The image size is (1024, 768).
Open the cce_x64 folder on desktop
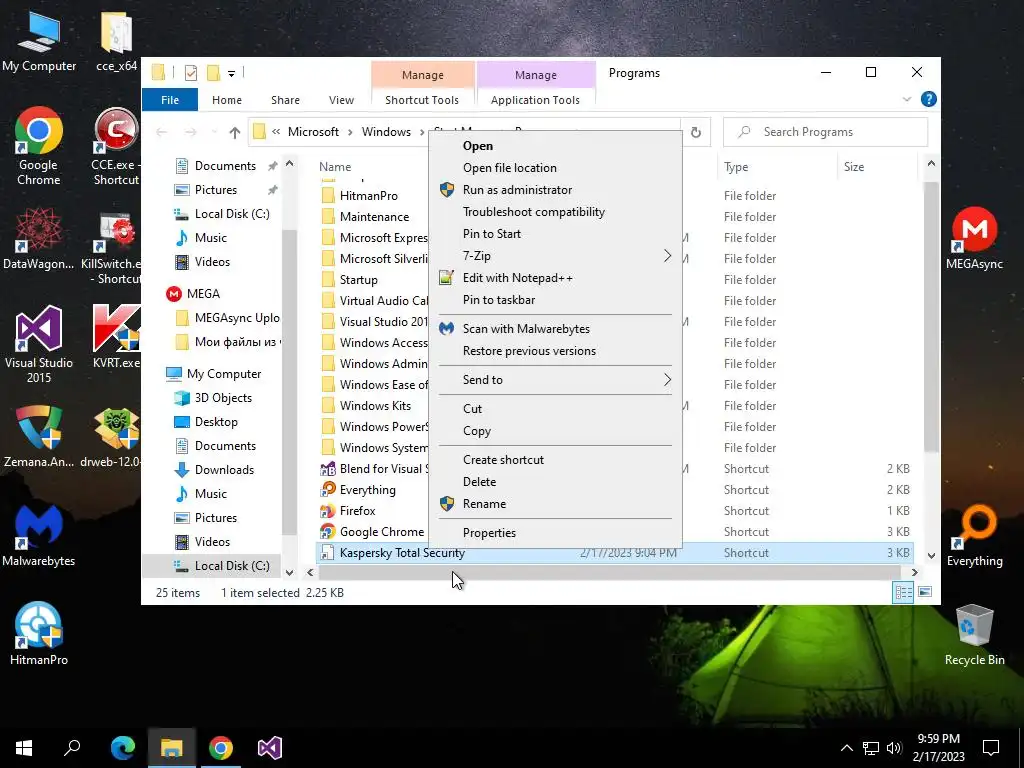coord(116,41)
